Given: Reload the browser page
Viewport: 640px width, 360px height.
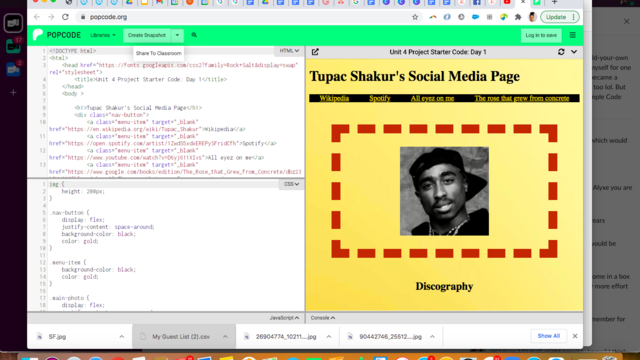Looking at the screenshot, I should tap(65, 17).
